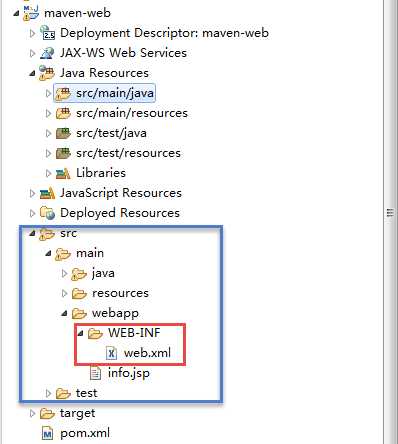Select the 'JAX-WS Web Services' label

pos(123,53)
